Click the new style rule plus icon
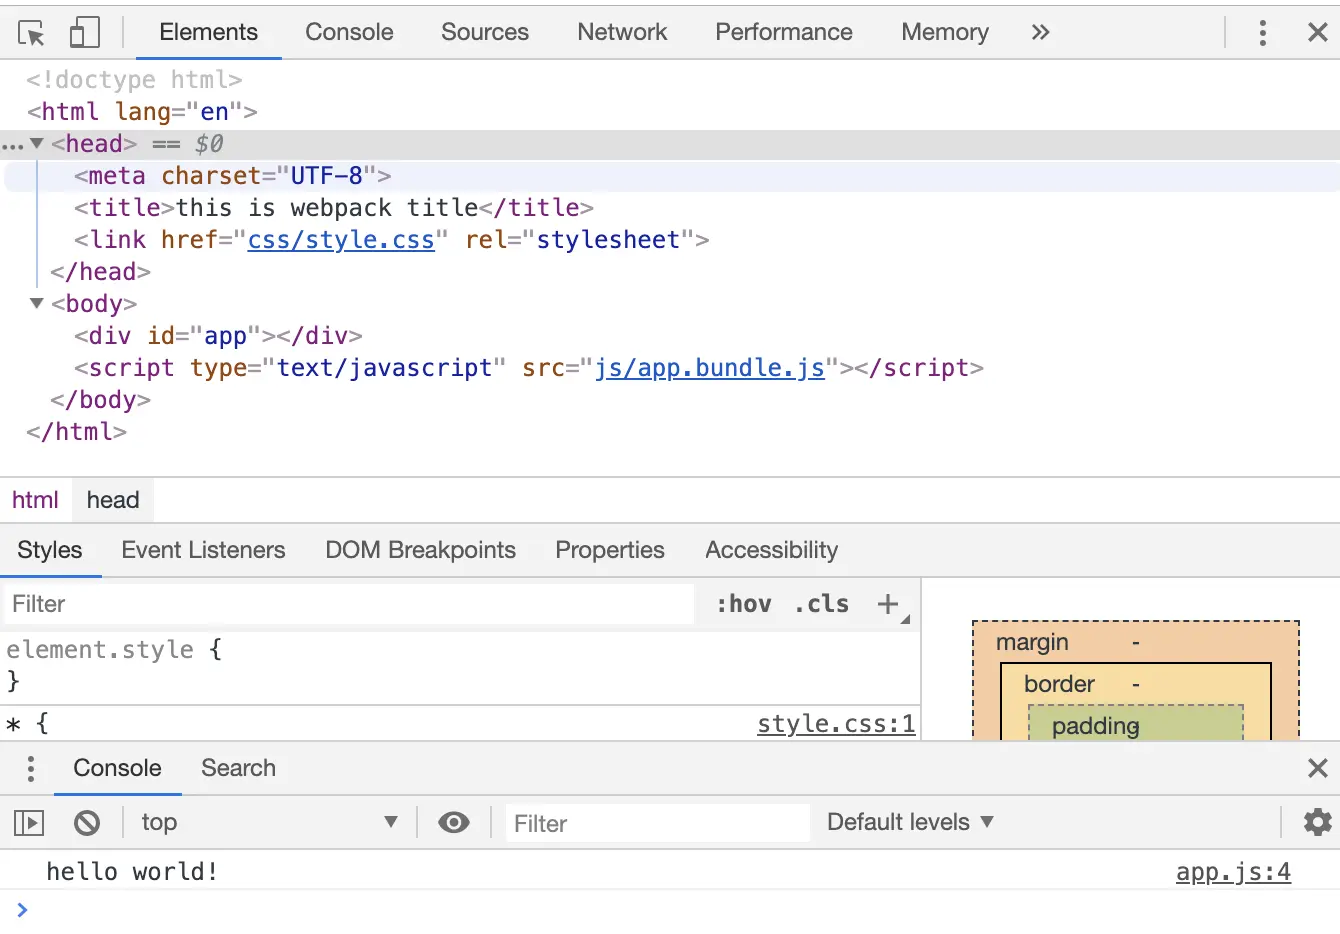 [x=887, y=604]
